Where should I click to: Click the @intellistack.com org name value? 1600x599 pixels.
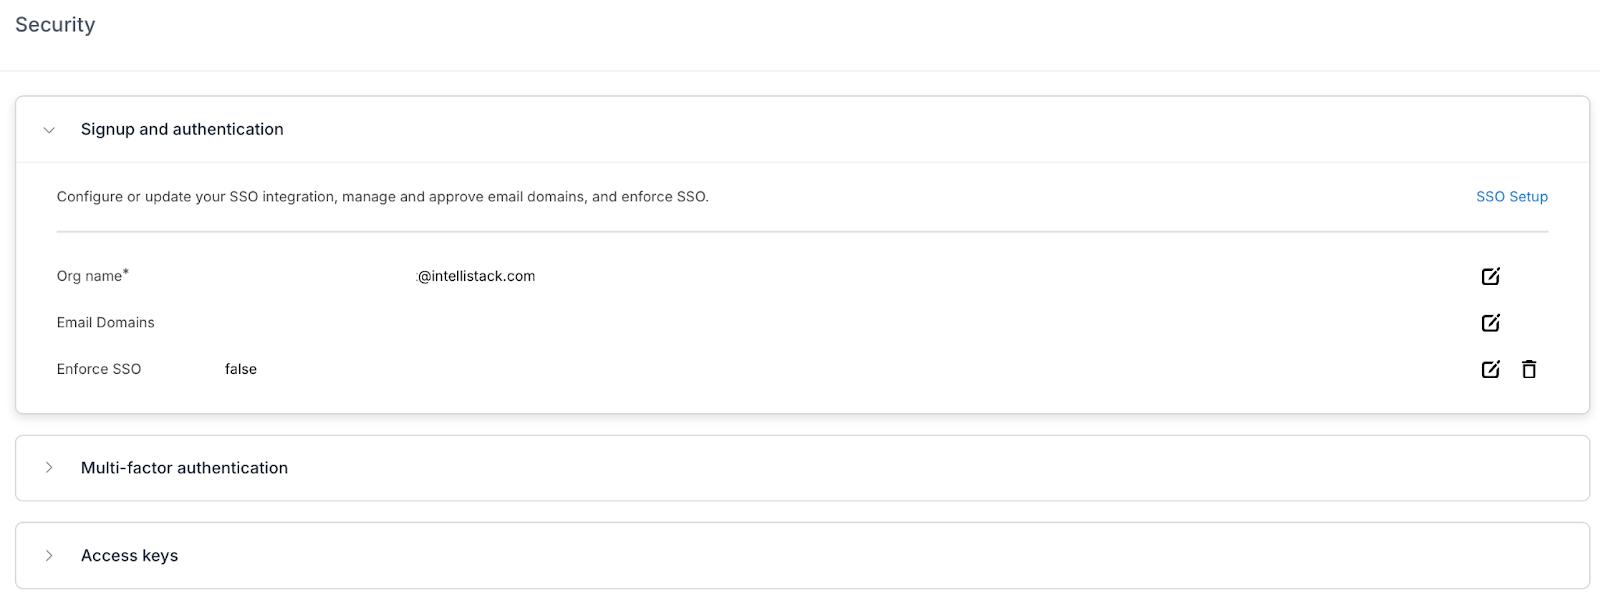point(476,276)
